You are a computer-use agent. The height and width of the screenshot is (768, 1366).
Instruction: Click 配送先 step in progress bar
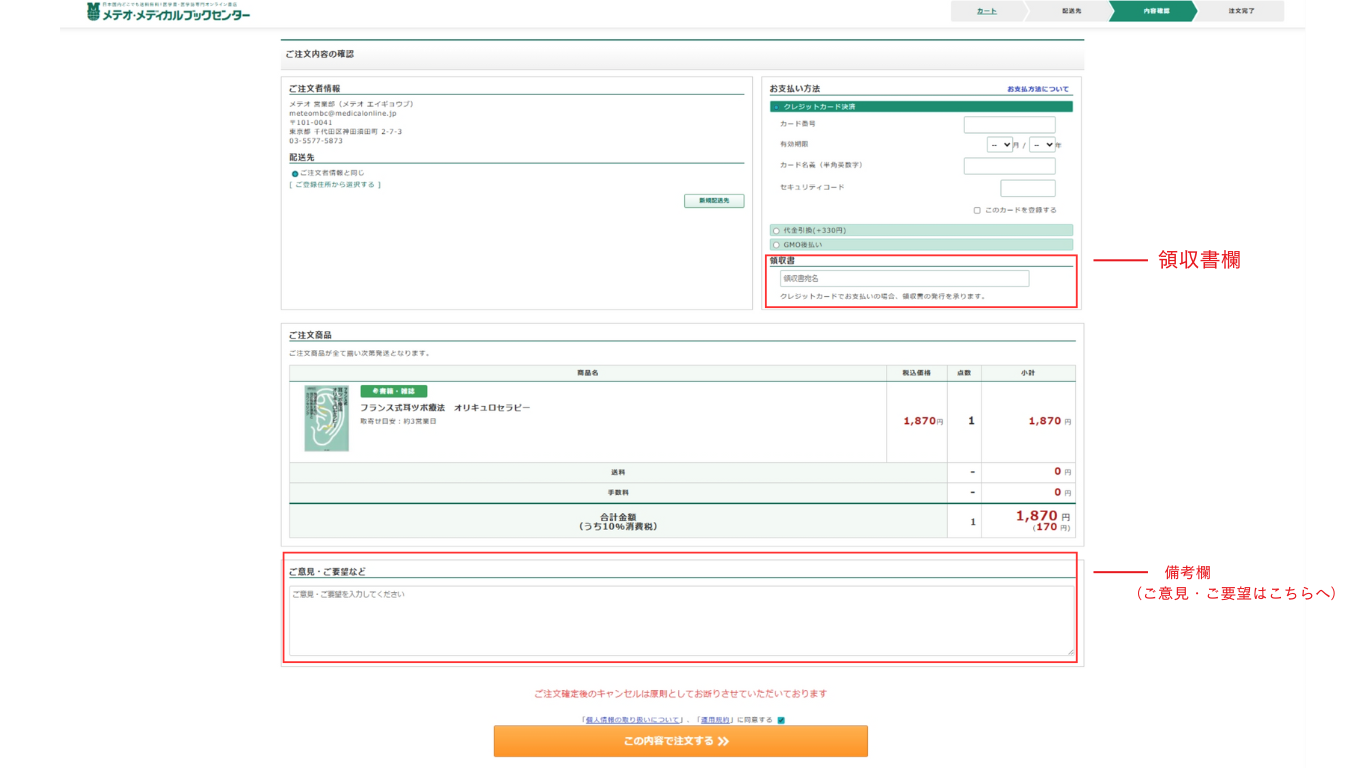click(1071, 11)
